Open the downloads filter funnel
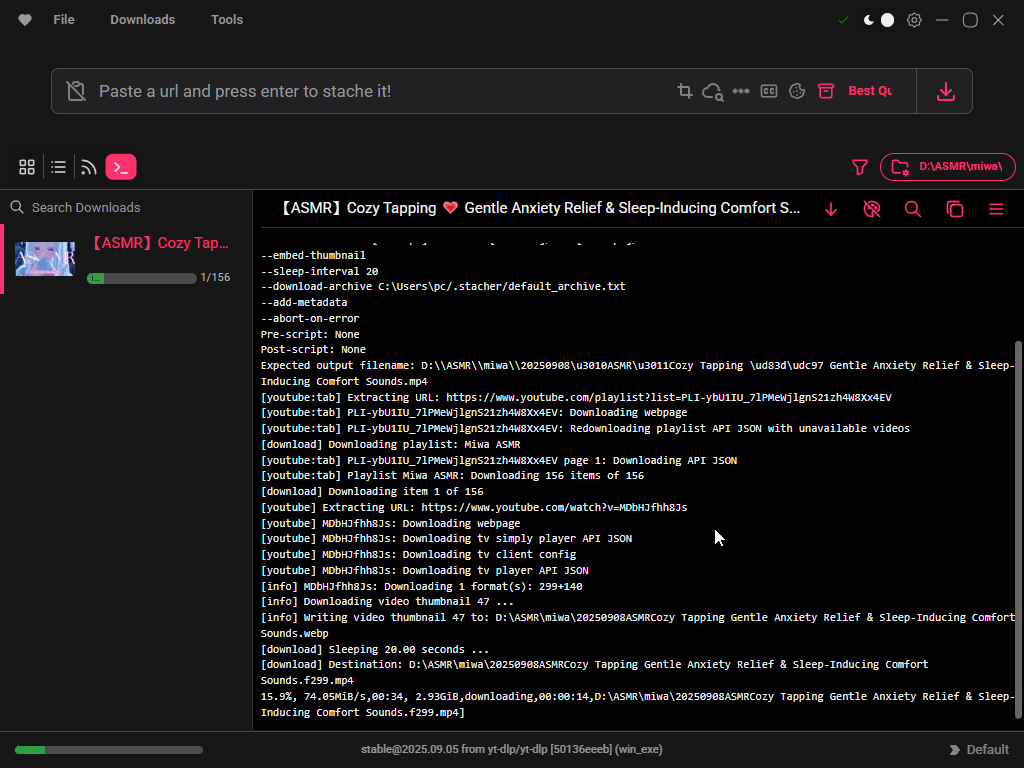Viewport: 1024px width, 768px height. 859,167
